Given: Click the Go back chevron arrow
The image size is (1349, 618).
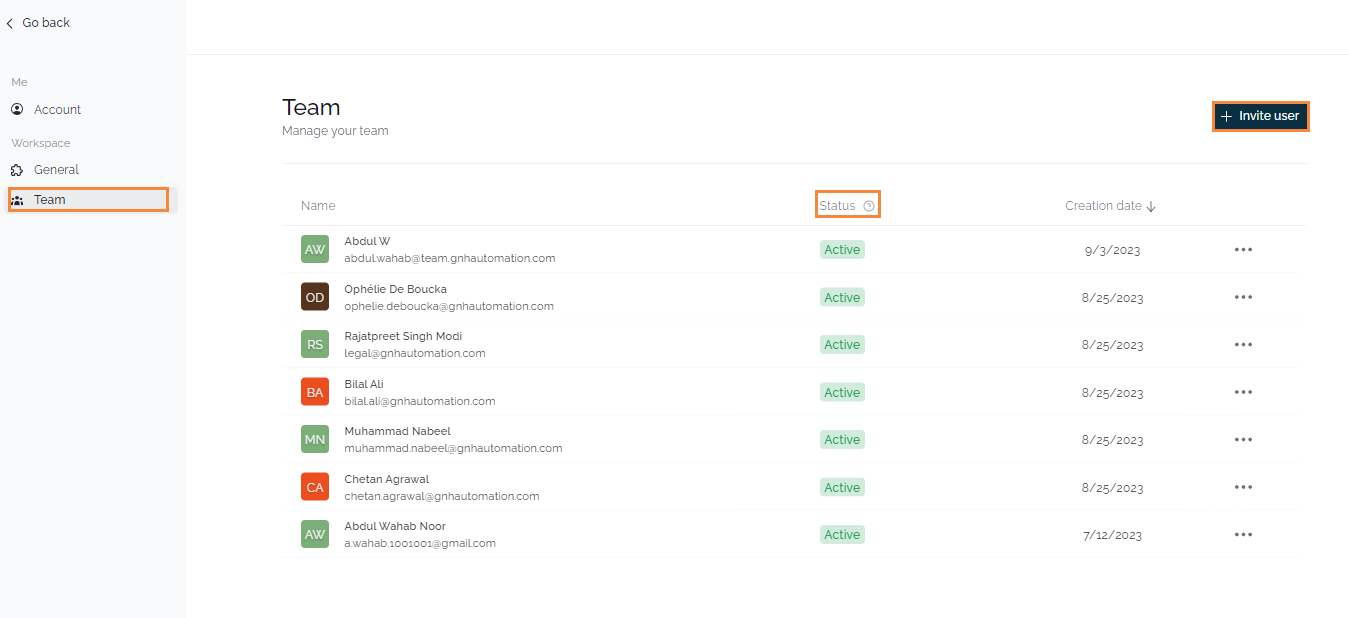Looking at the screenshot, I should click(10, 23).
